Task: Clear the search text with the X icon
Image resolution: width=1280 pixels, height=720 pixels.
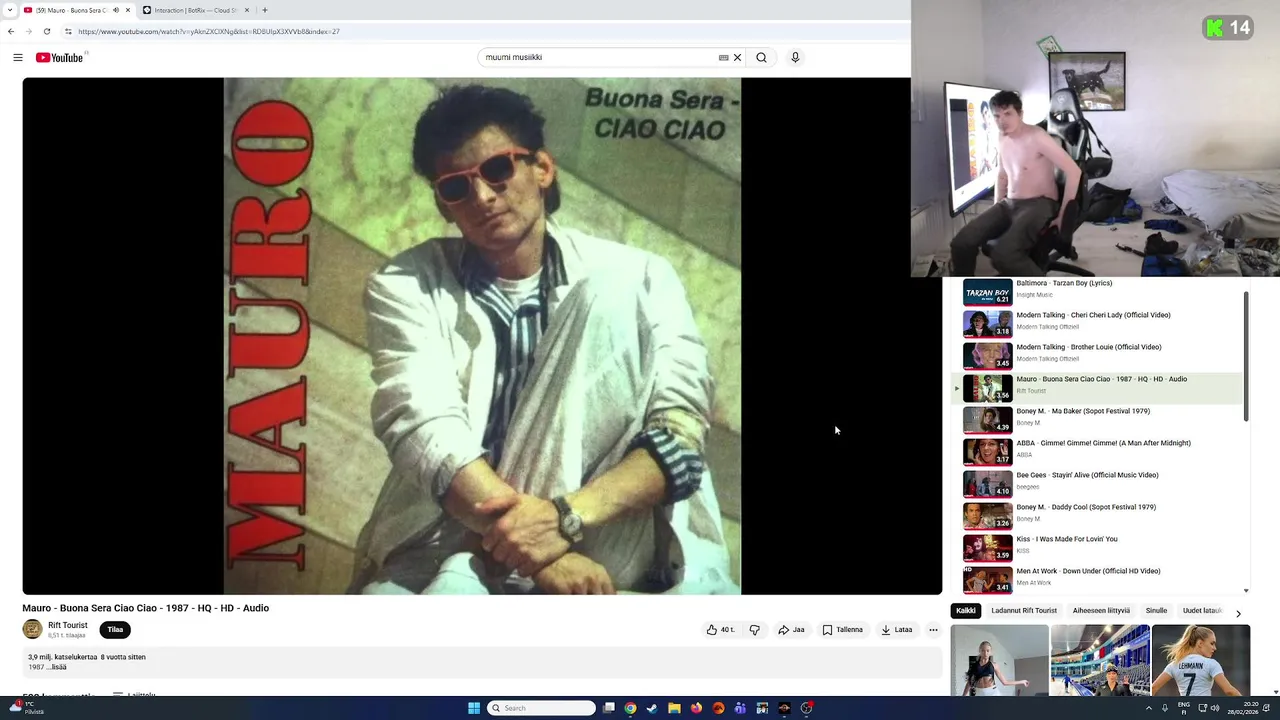Action: tap(738, 57)
